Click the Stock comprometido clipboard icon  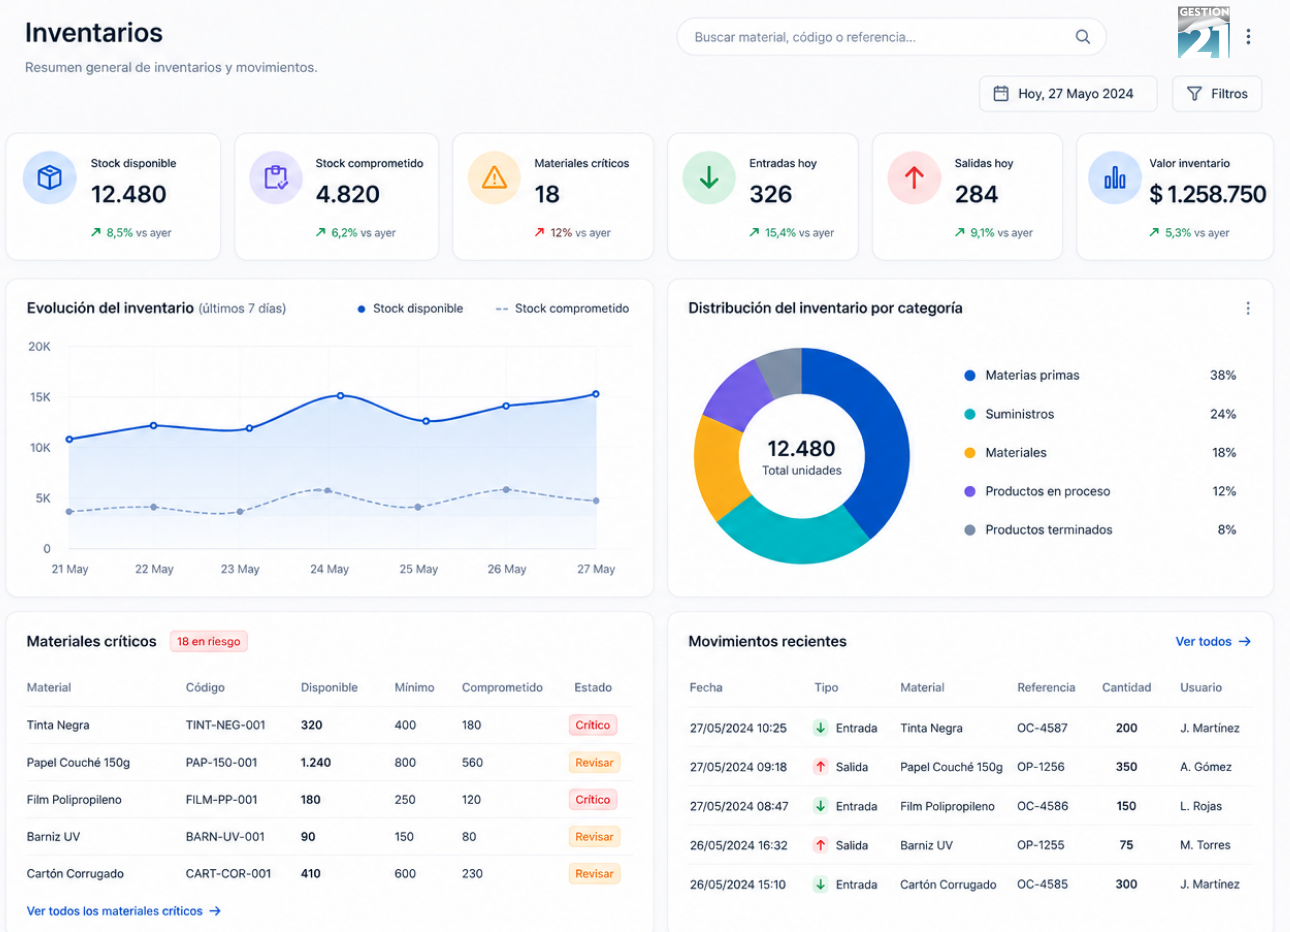pyautogui.click(x=276, y=178)
